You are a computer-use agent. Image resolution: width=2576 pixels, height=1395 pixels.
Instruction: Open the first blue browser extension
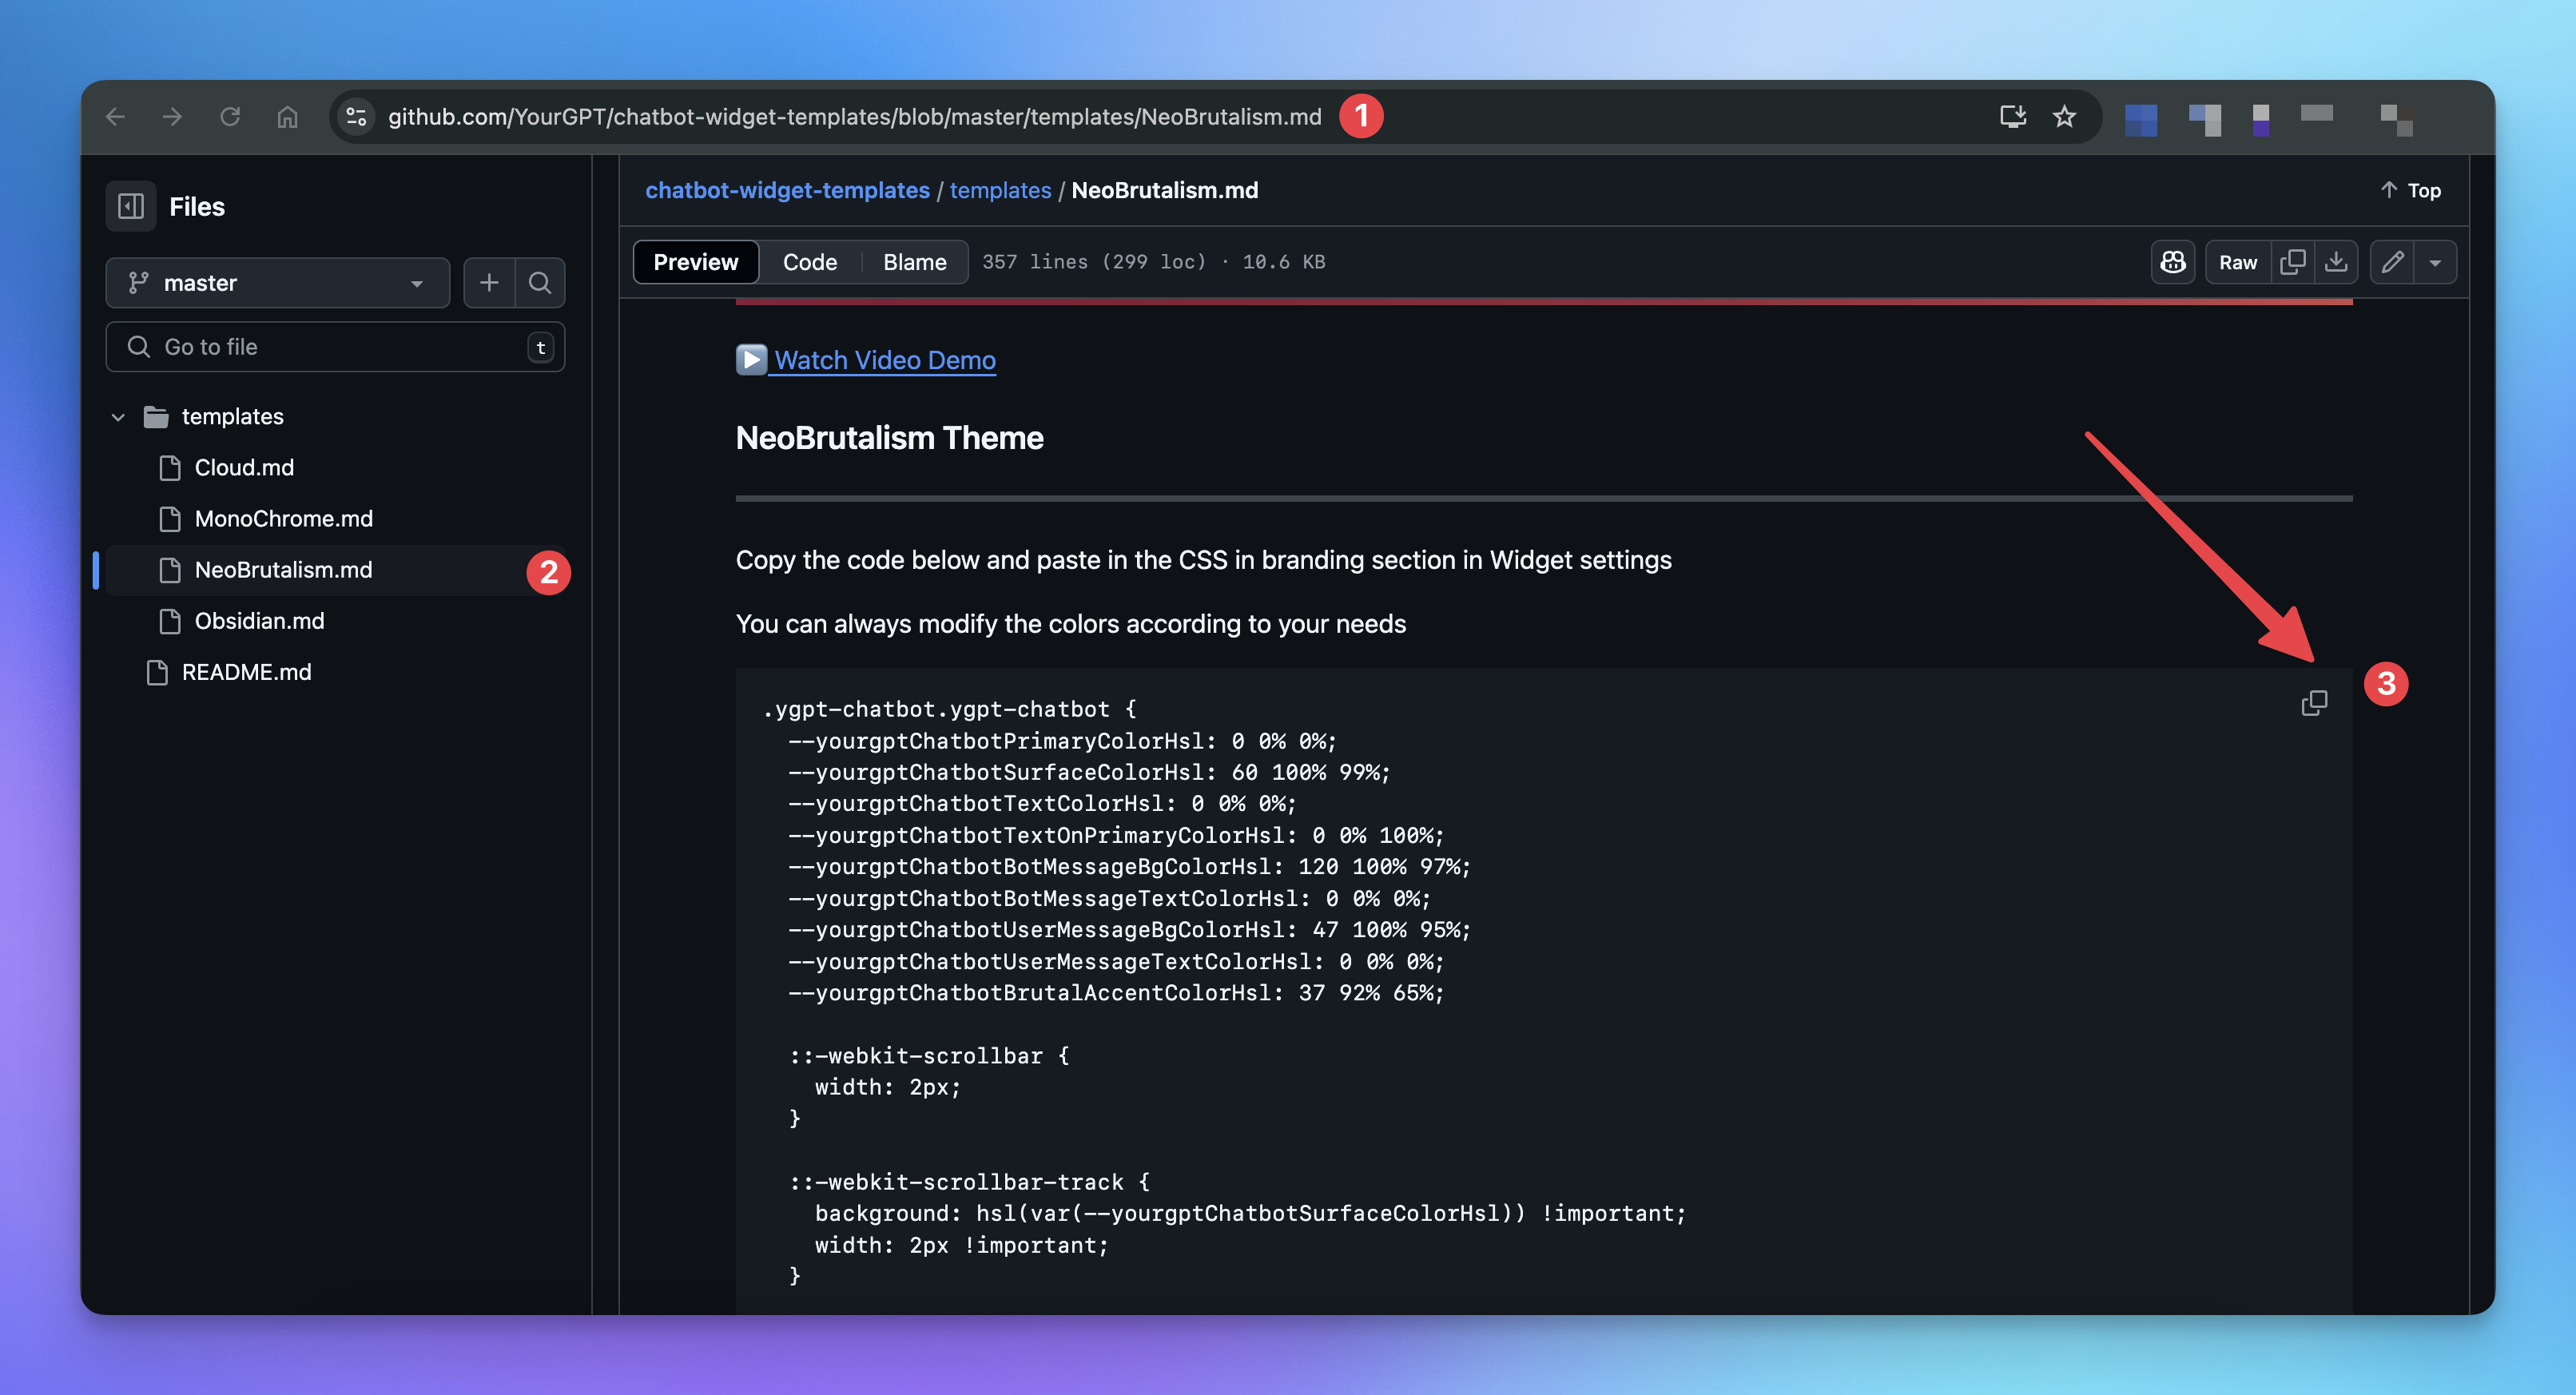pyautogui.click(x=2140, y=120)
